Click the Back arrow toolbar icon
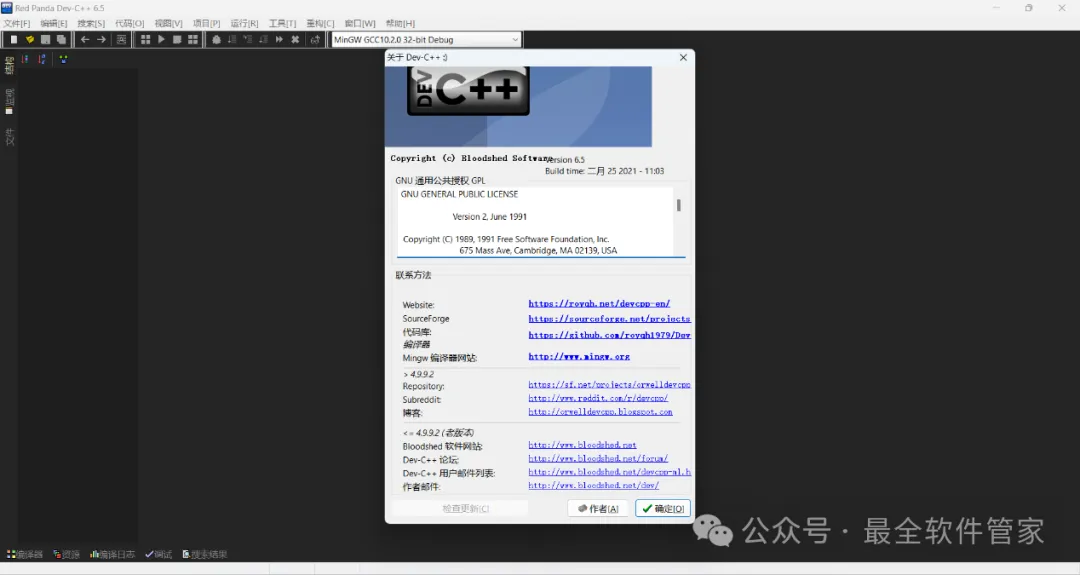Screen dimensions: 1080x575 85,40
